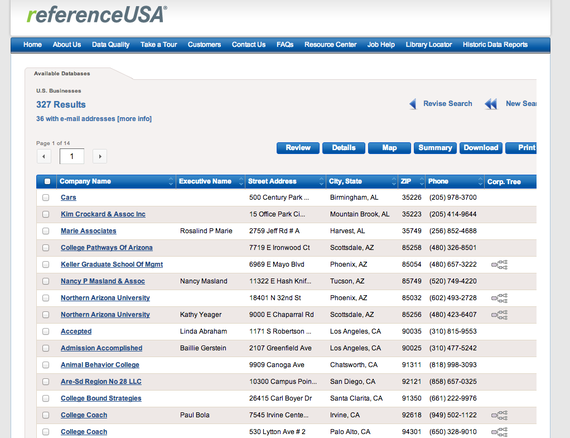Open corp tree for Northern Arizona University Phoenix
Screen dimensions: 570x438
pyautogui.click(x=499, y=298)
